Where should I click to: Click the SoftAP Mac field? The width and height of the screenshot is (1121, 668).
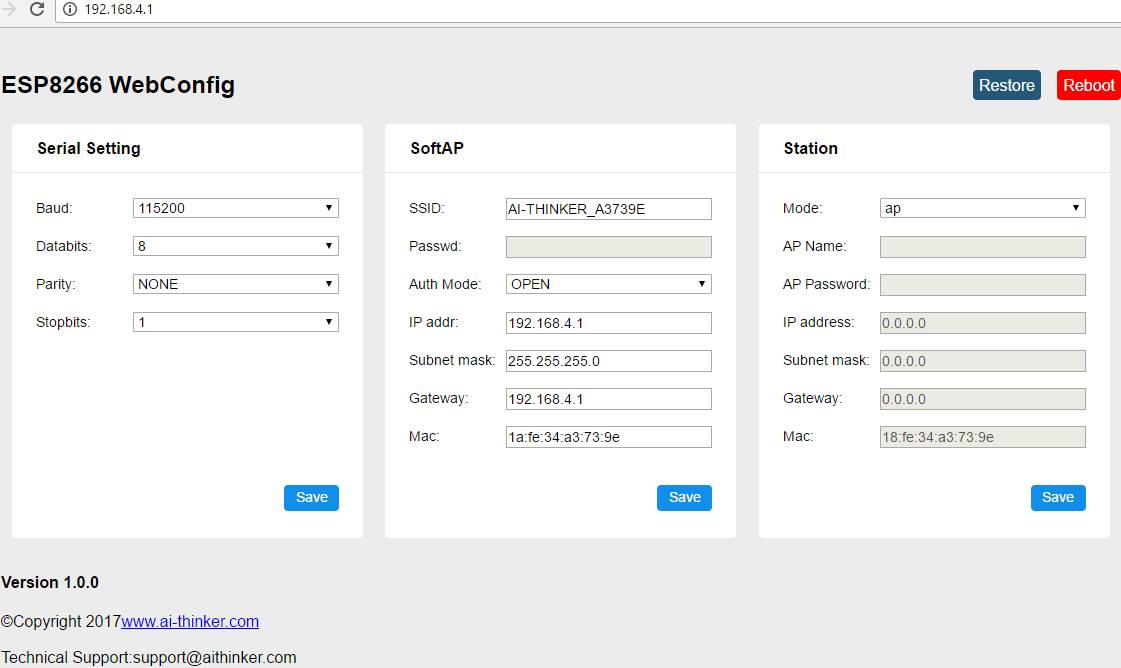coord(608,436)
